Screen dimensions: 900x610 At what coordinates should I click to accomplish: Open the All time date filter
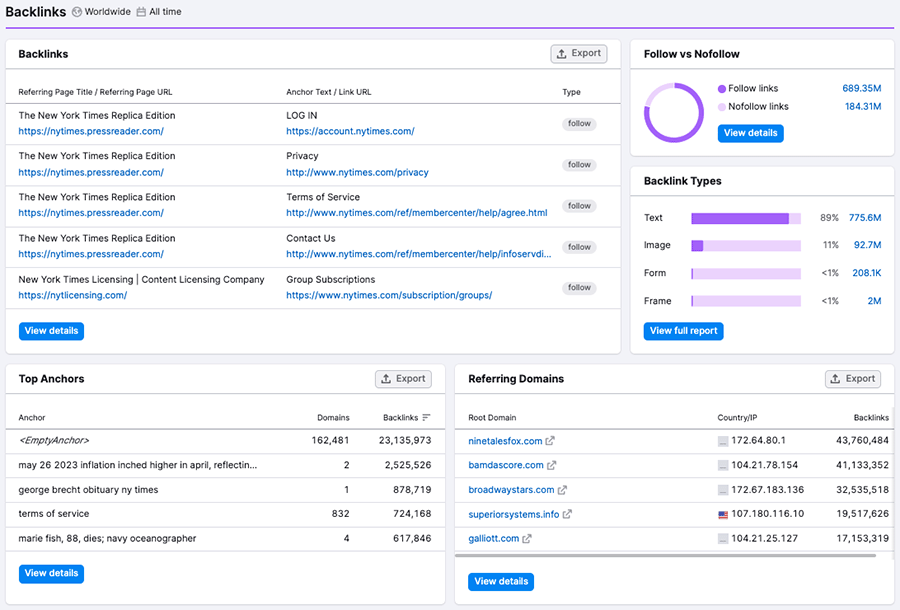pyautogui.click(x=159, y=11)
